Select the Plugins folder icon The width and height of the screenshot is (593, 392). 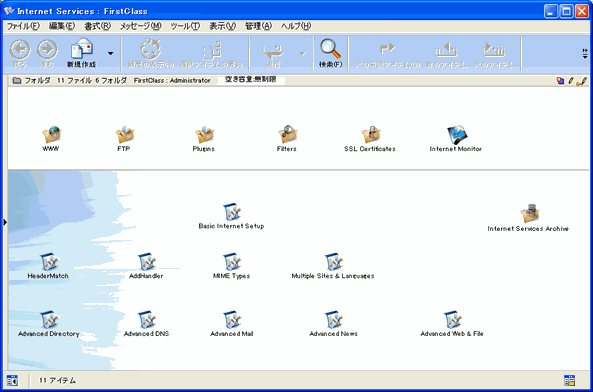pos(205,135)
